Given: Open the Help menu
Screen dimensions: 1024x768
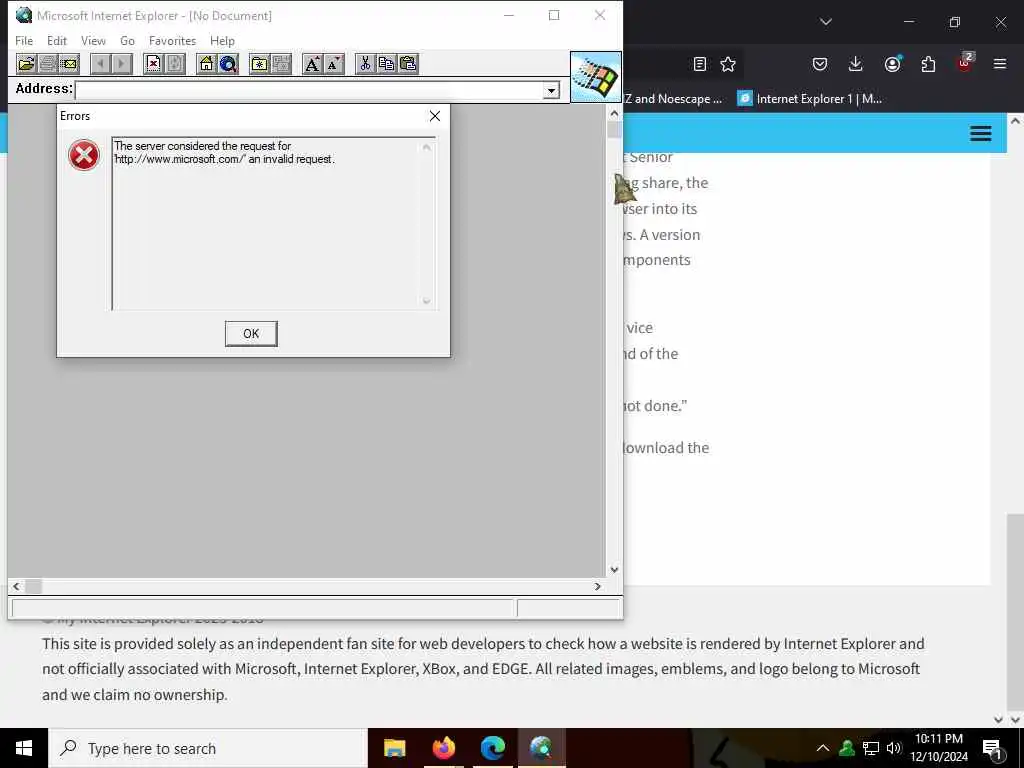Looking at the screenshot, I should click(222, 40).
